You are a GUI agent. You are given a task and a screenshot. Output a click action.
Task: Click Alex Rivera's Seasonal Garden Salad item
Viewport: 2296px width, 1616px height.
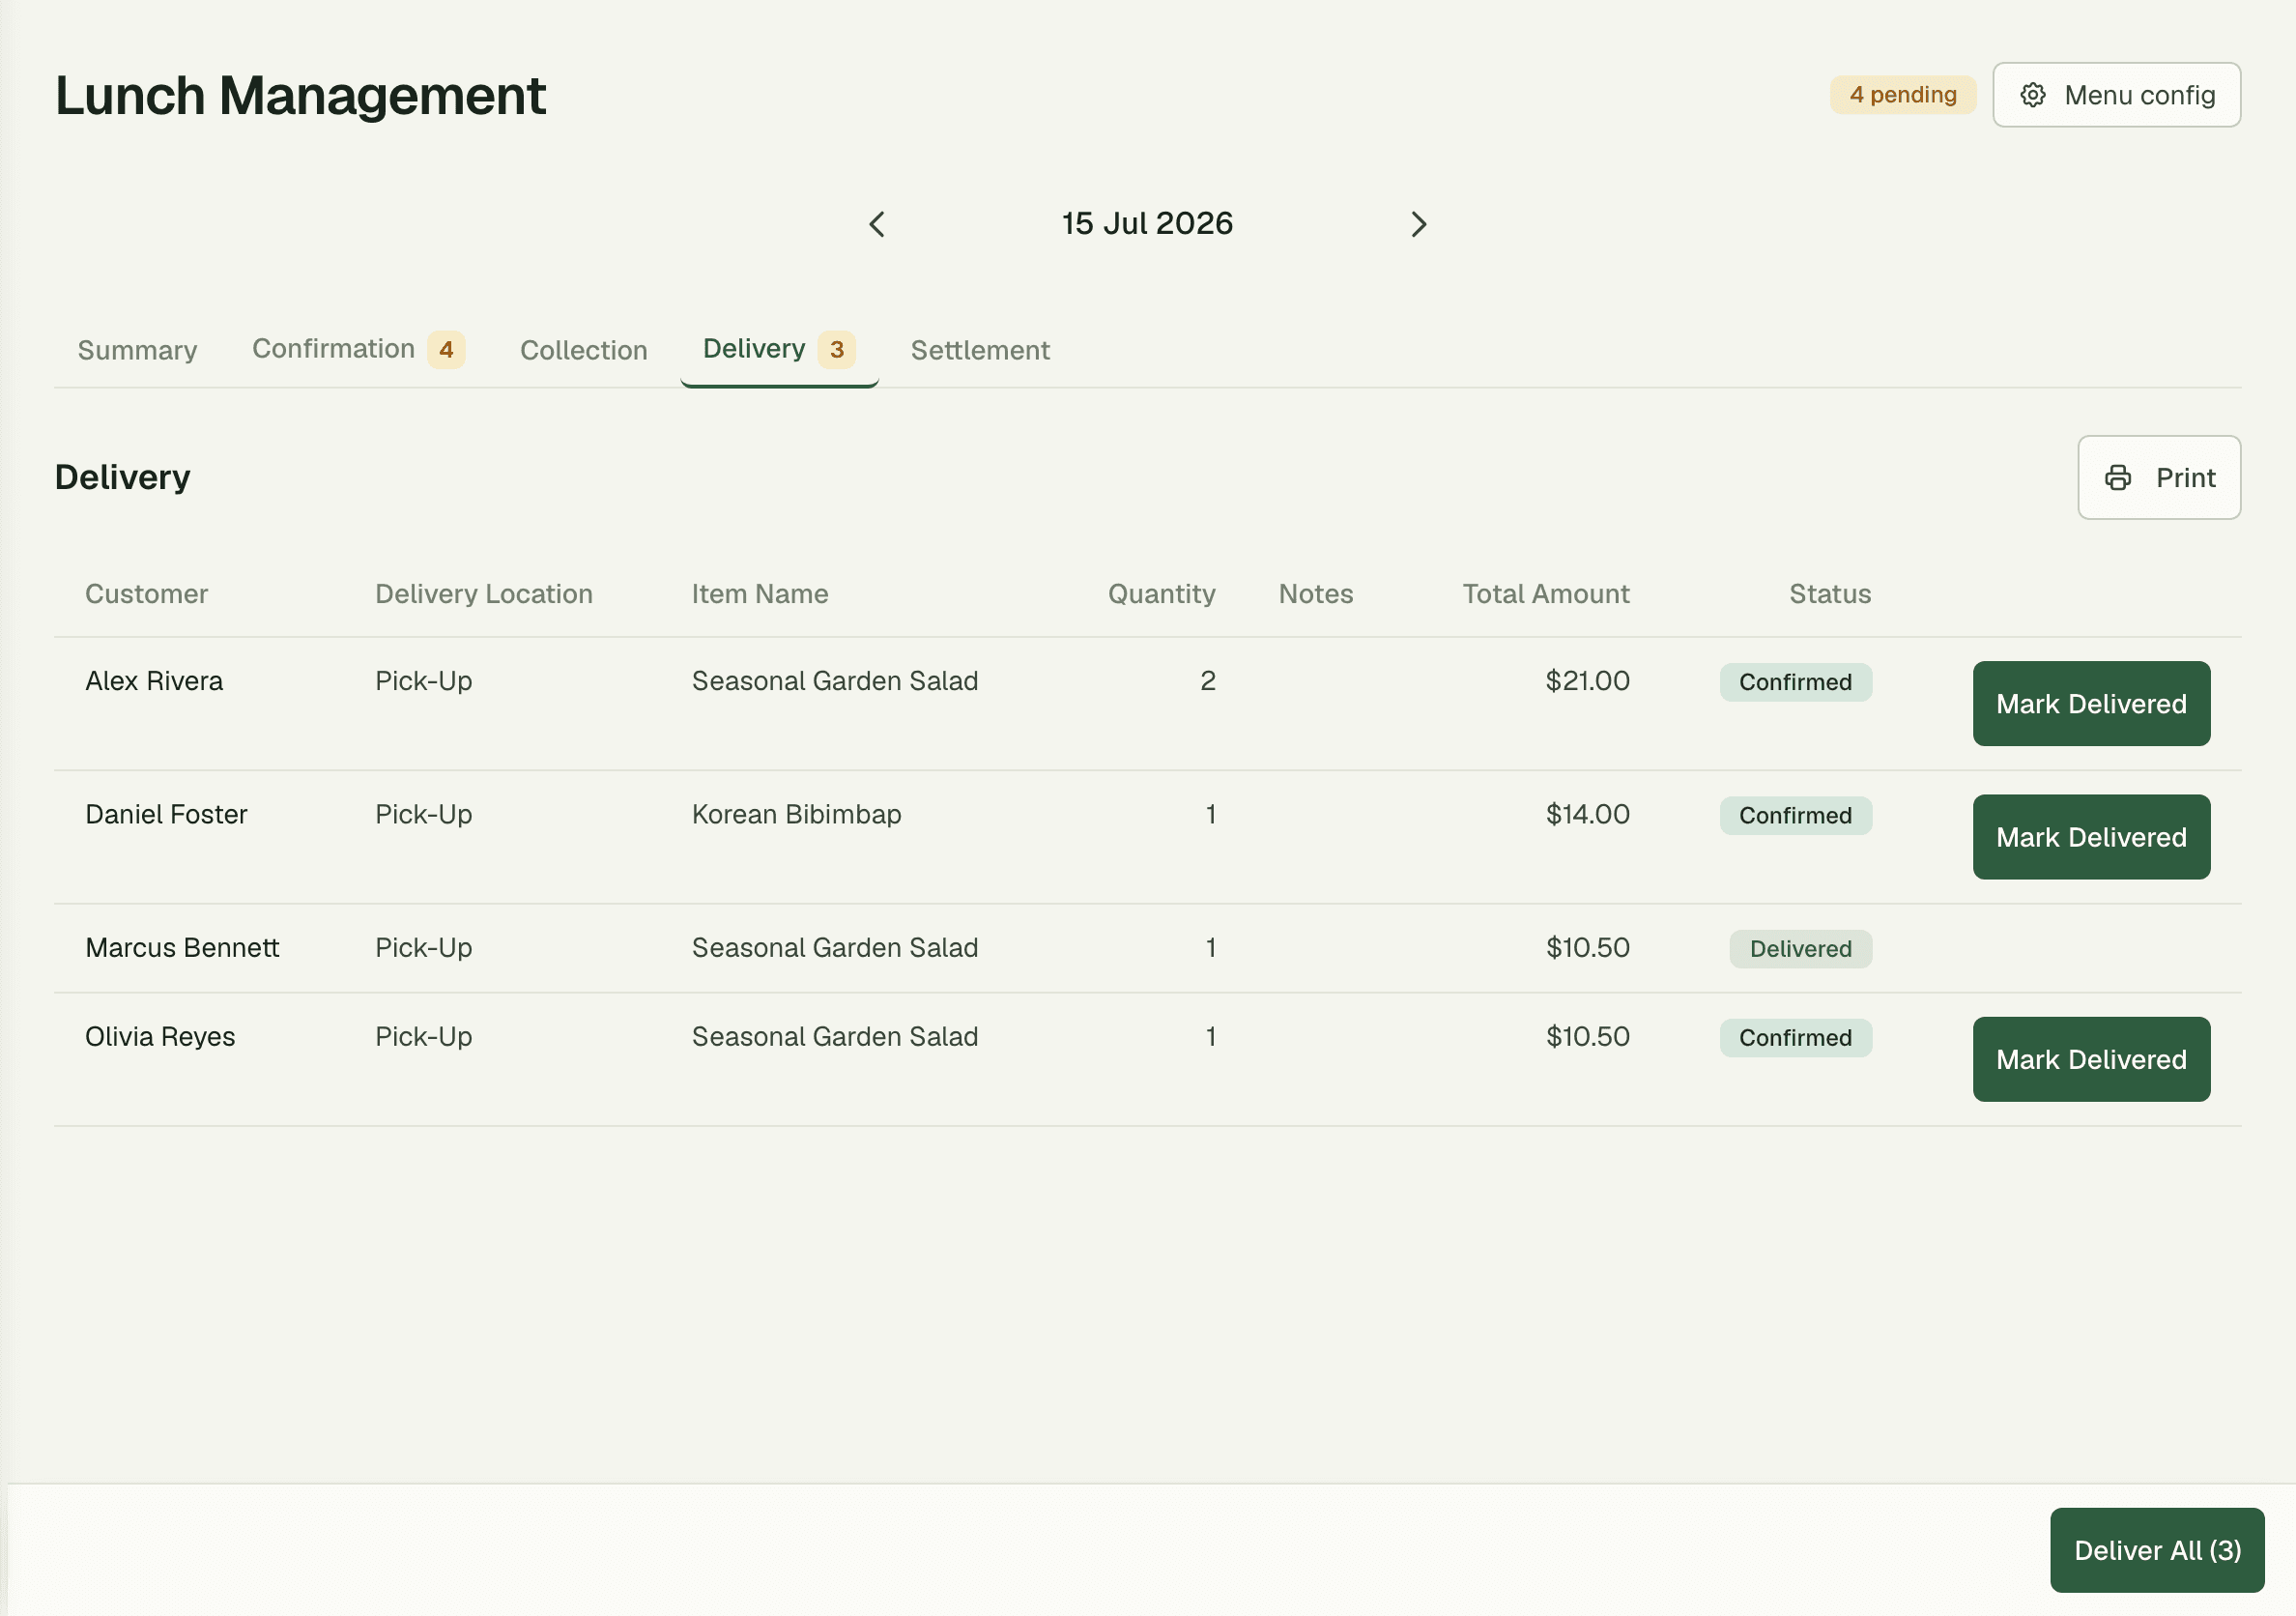pyautogui.click(x=835, y=681)
